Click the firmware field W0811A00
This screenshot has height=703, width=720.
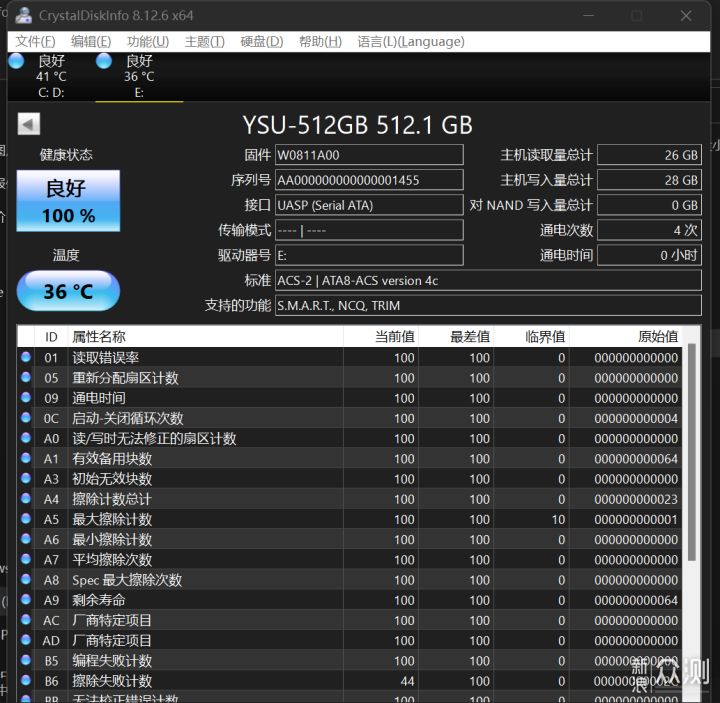pos(369,155)
